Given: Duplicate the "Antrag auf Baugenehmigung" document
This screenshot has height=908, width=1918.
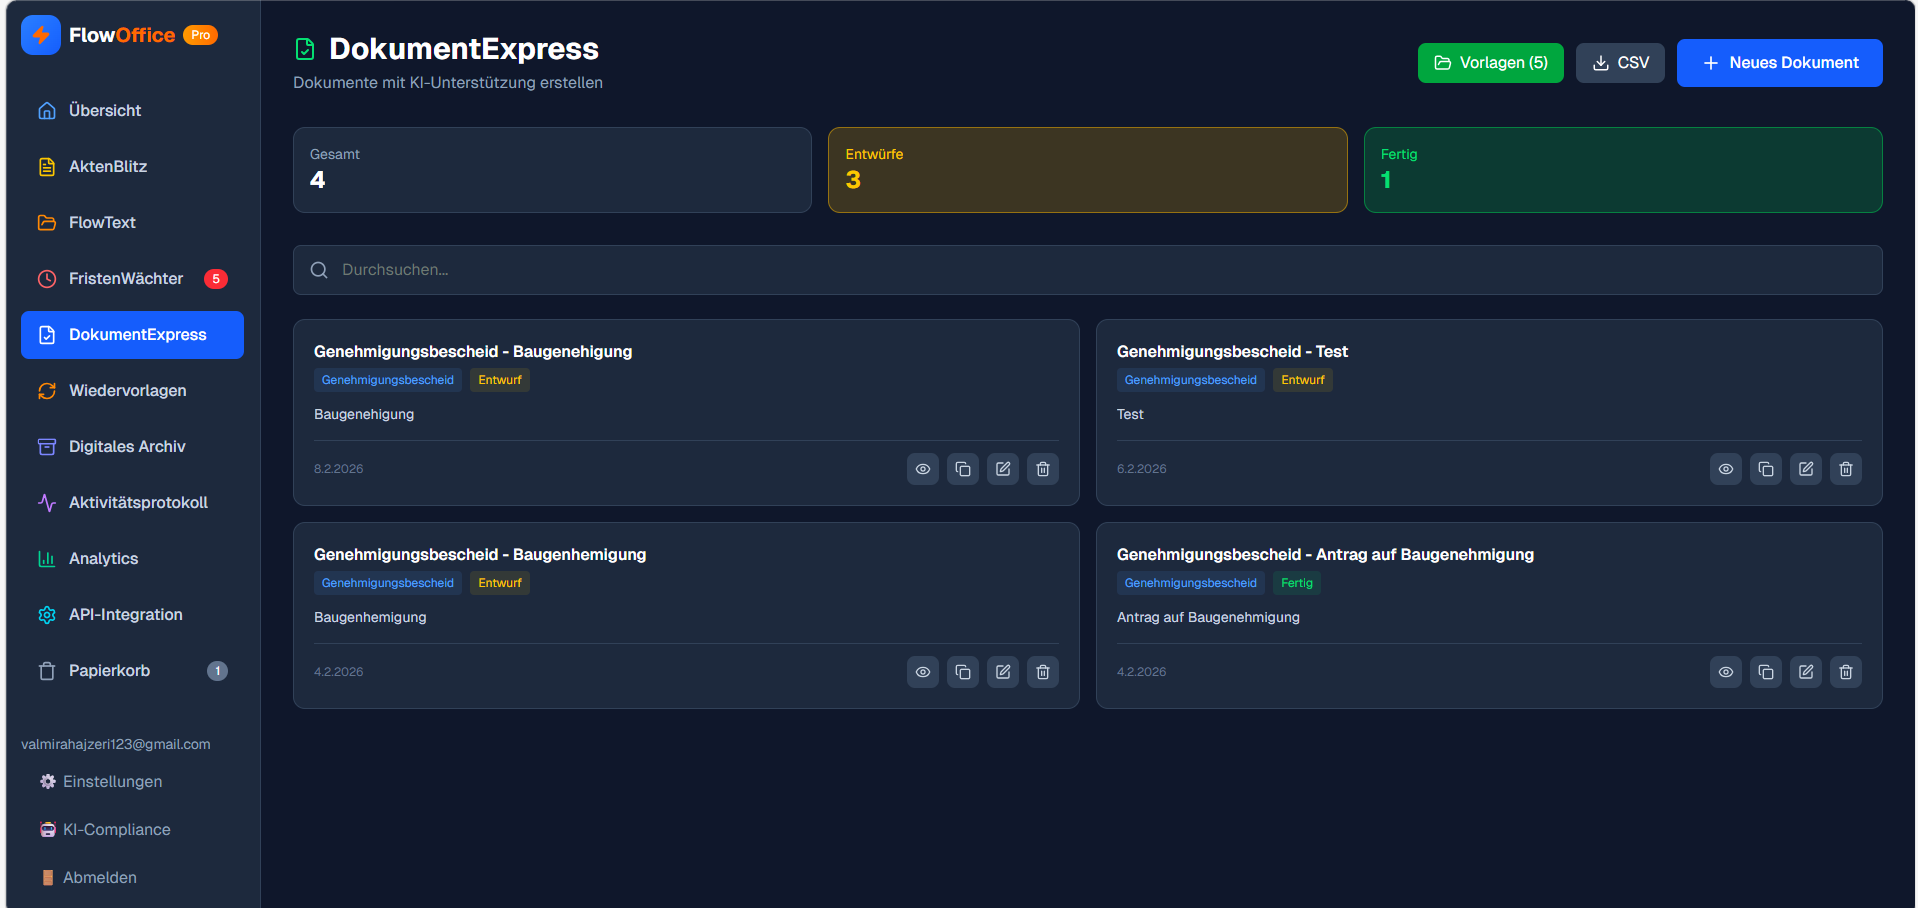Looking at the screenshot, I should [x=1765, y=671].
